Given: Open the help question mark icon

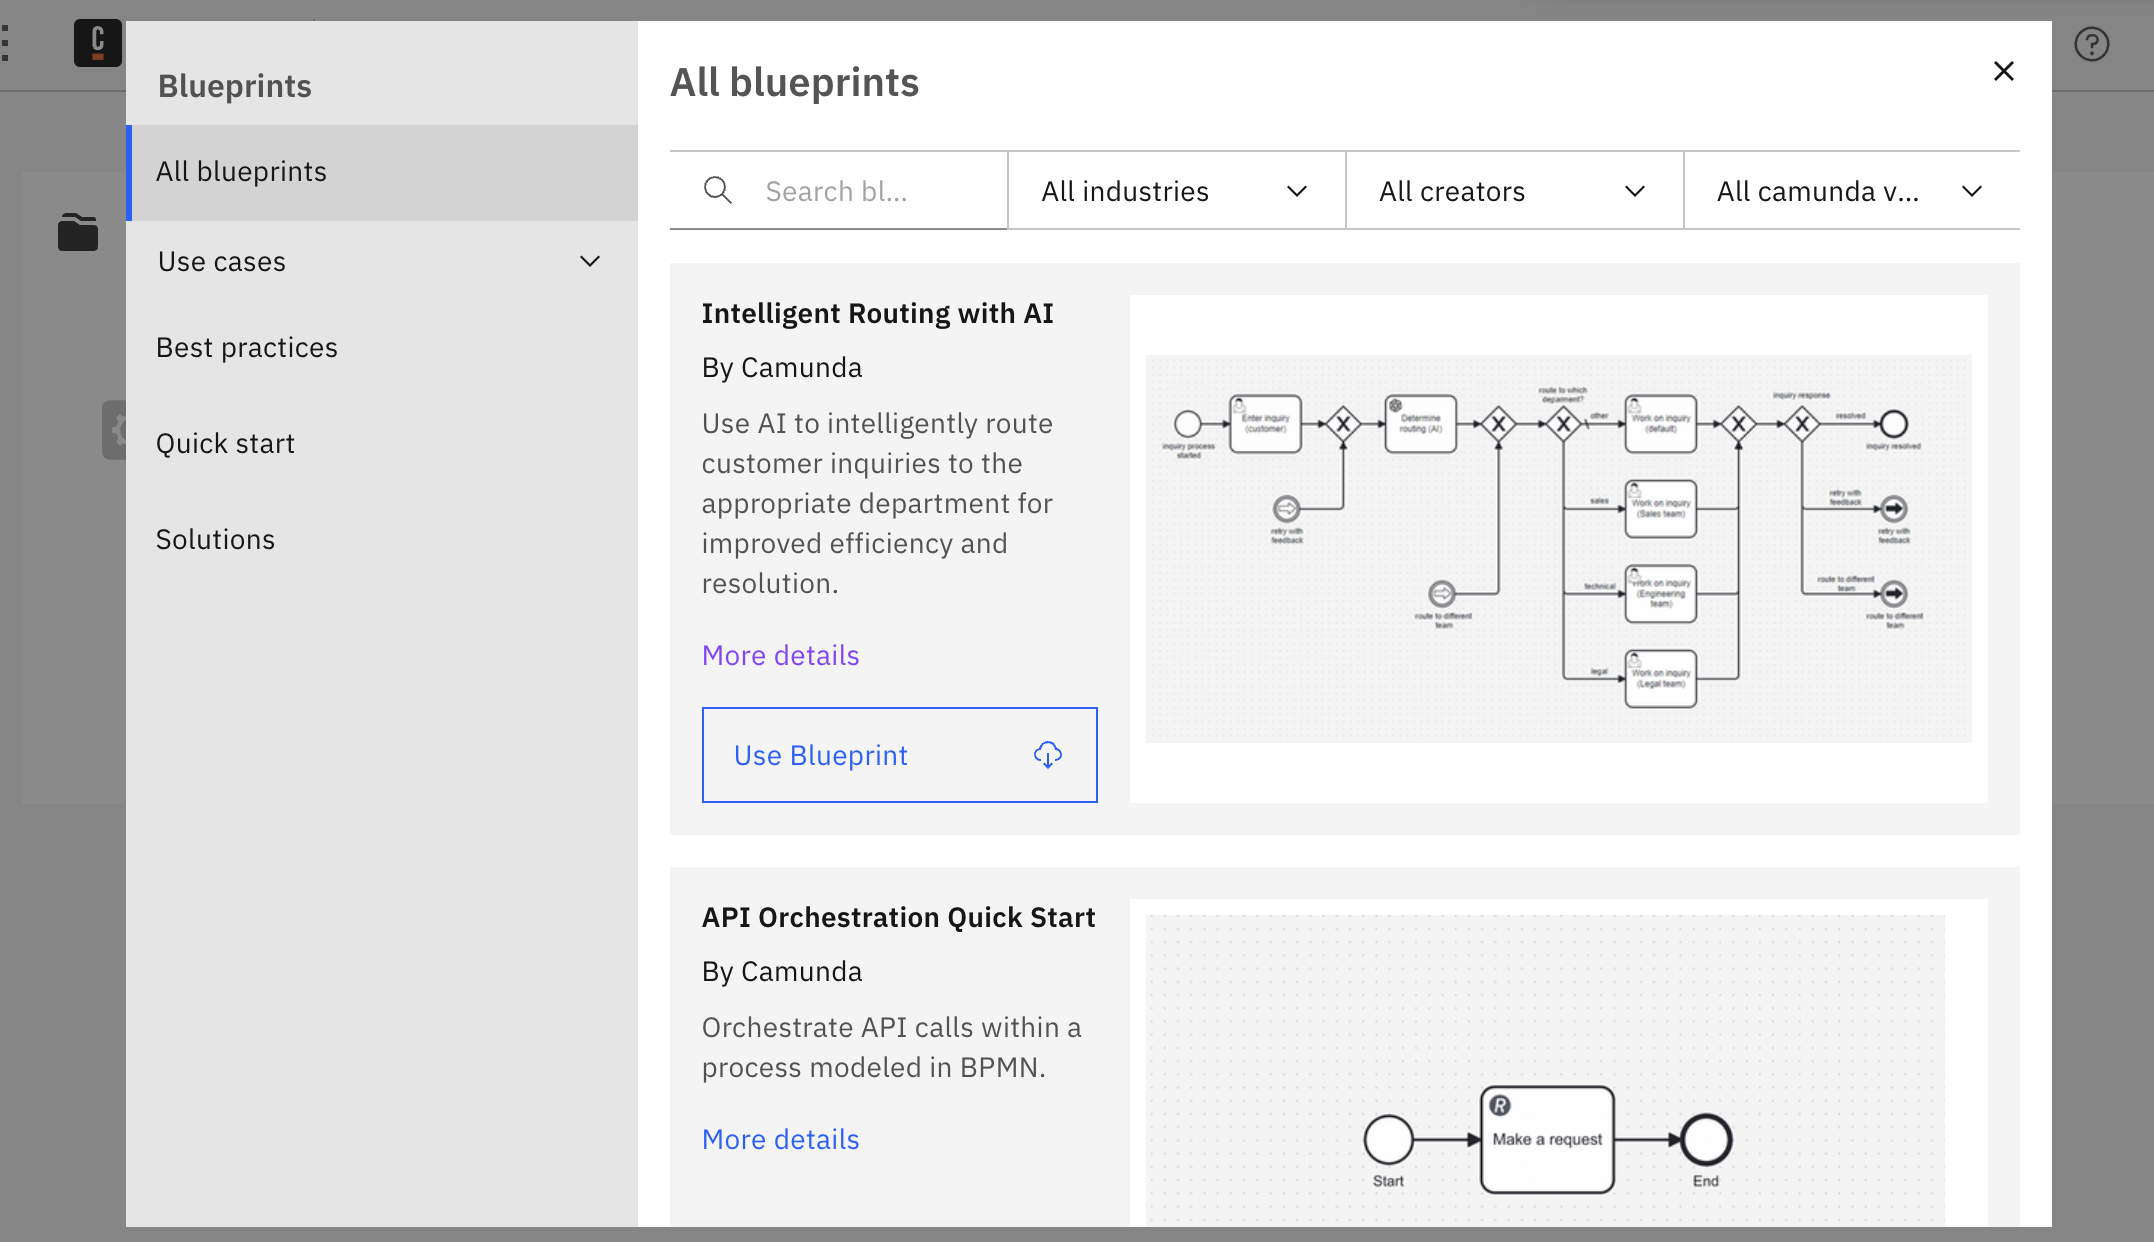Looking at the screenshot, I should [2092, 43].
